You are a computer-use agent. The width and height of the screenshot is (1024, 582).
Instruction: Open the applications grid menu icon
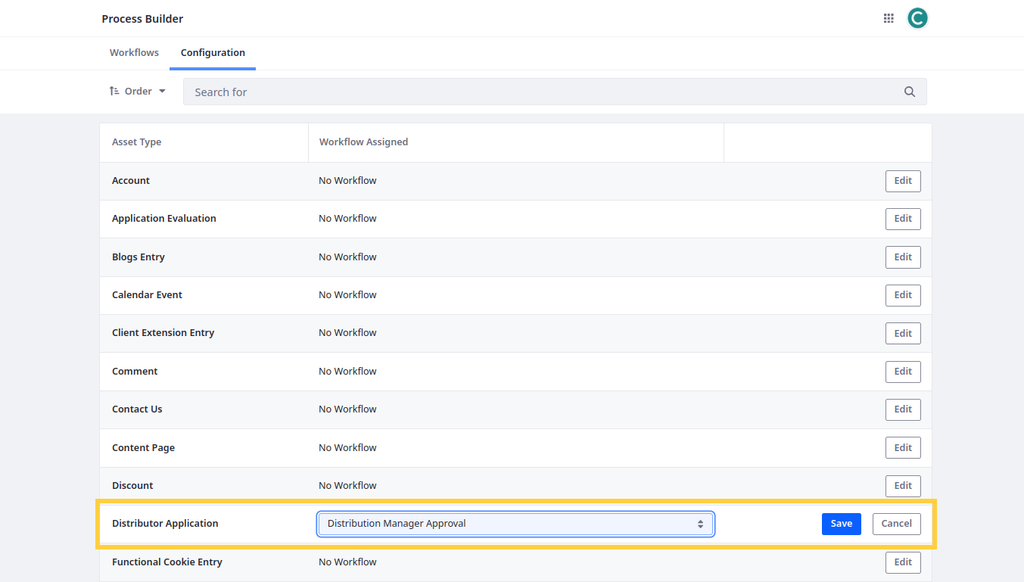coord(888,18)
